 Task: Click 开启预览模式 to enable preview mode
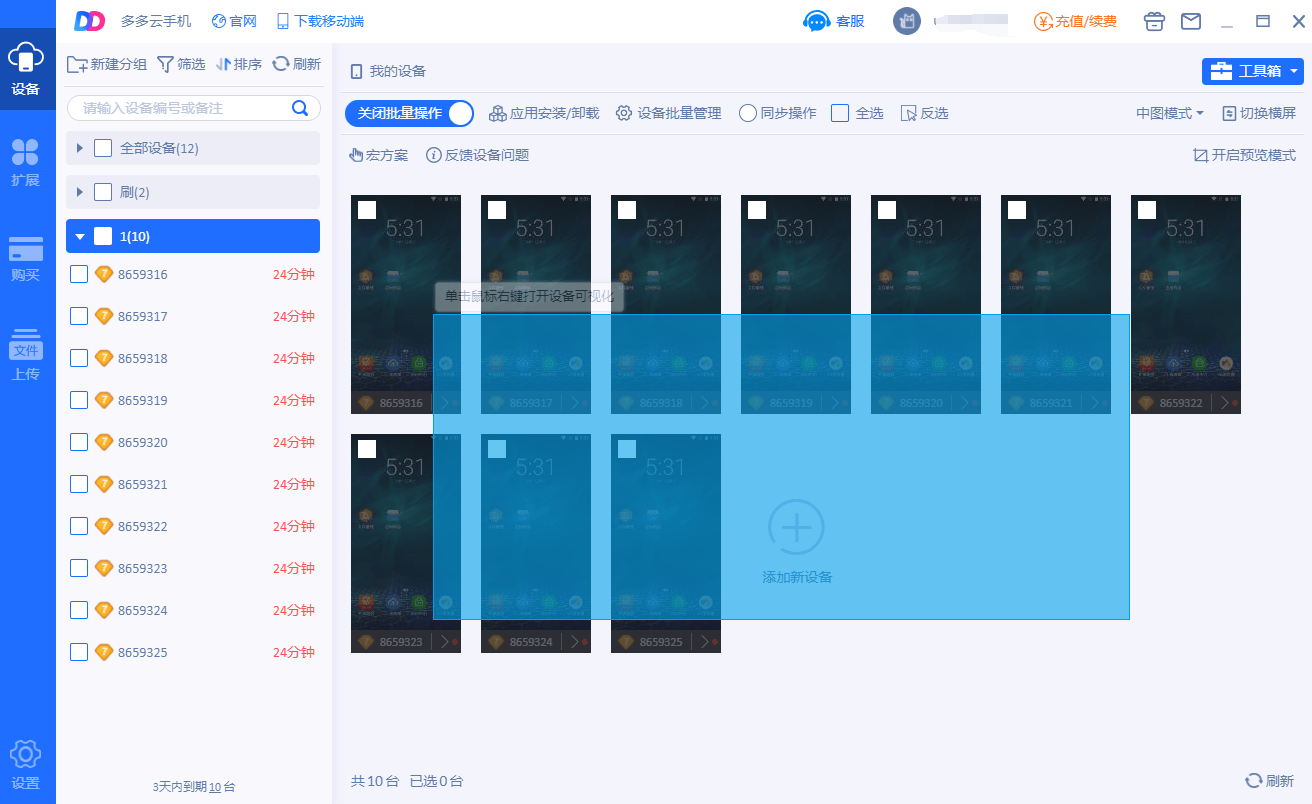[x=1244, y=155]
